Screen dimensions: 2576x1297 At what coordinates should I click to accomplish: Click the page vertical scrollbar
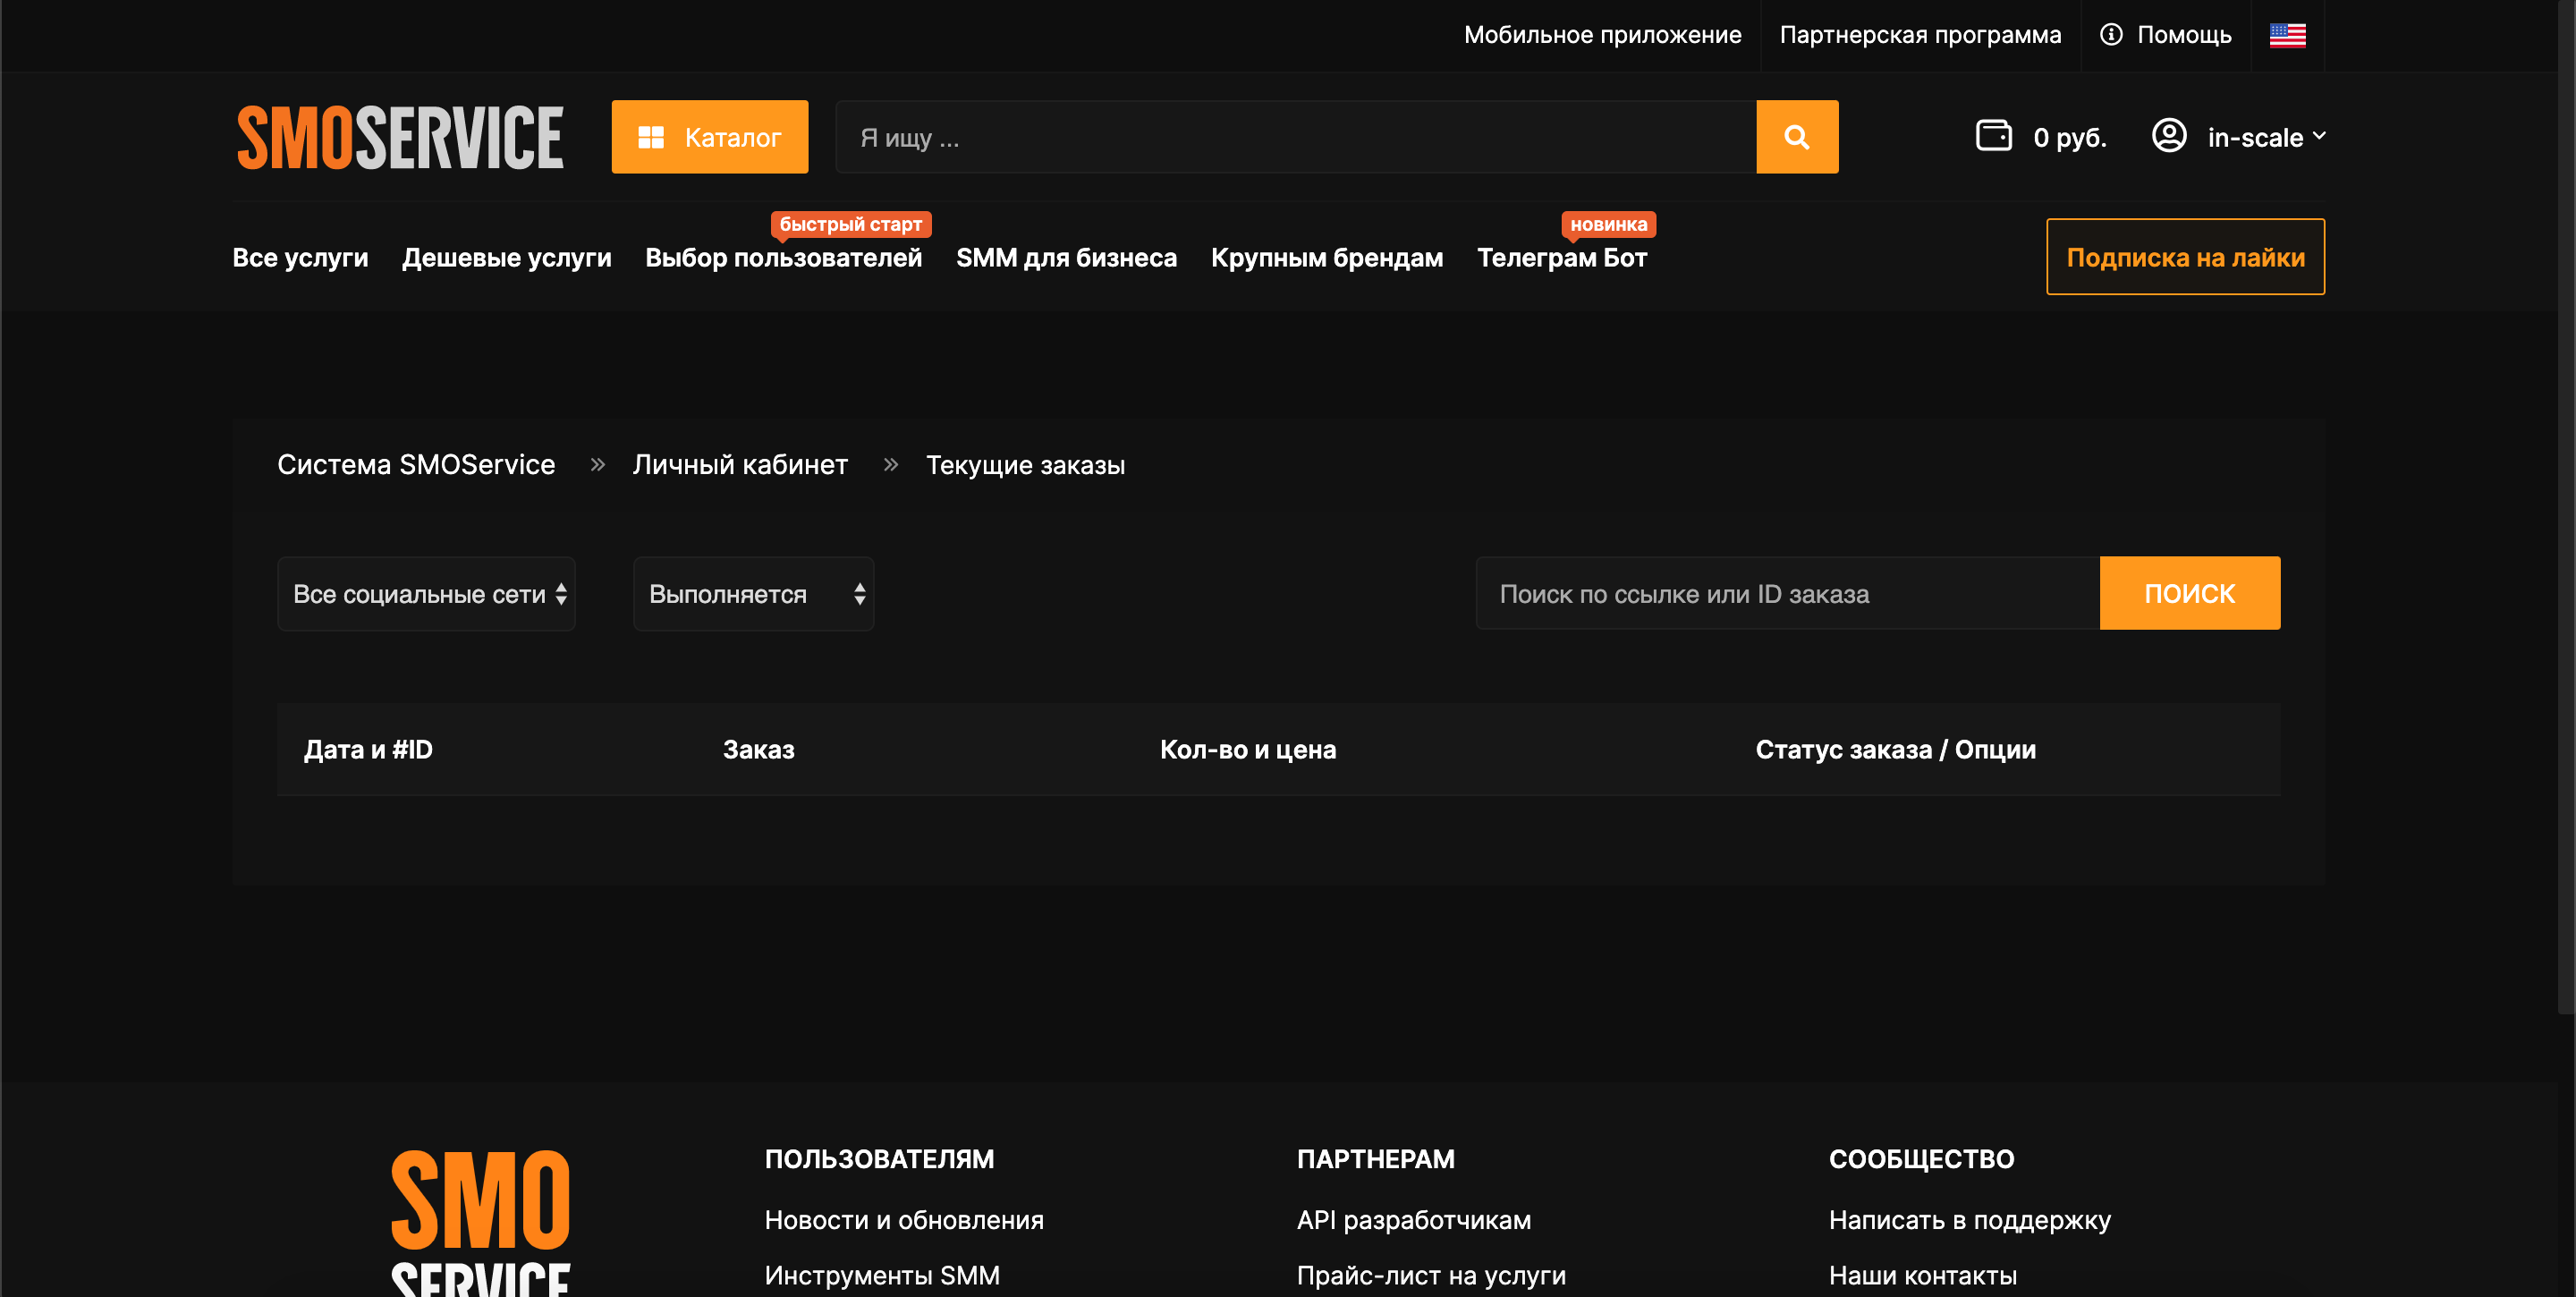coord(2566,508)
